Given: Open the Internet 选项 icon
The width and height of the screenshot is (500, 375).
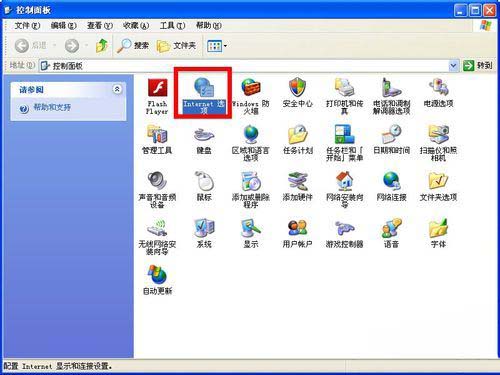Looking at the screenshot, I should pyautogui.click(x=204, y=87).
